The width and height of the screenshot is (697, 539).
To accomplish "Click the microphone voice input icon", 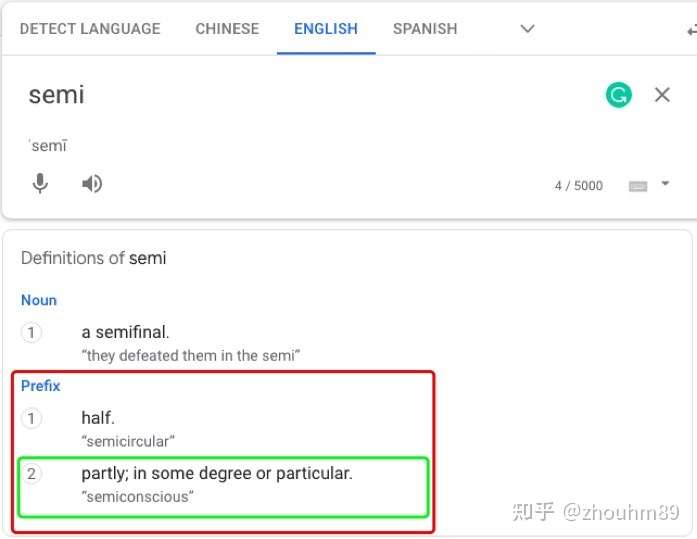I will pos(40,183).
